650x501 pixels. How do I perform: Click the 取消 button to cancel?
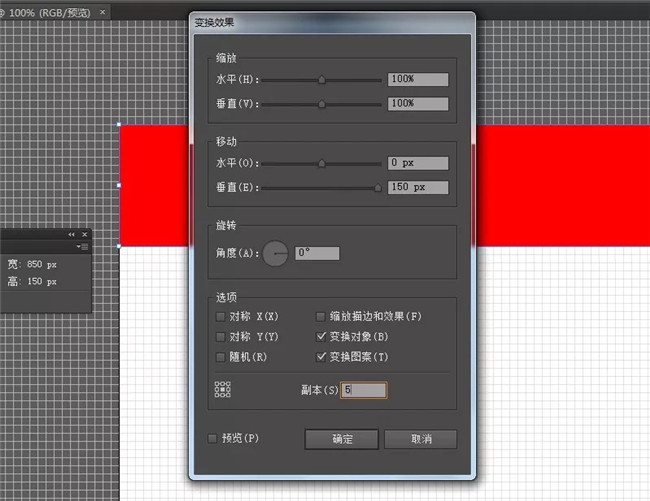[x=420, y=439]
